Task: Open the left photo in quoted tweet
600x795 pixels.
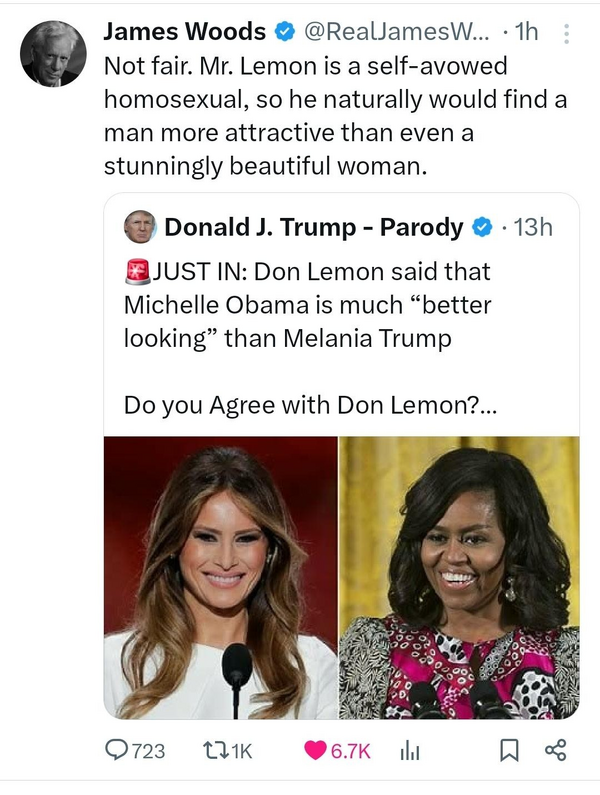Action: point(221,577)
